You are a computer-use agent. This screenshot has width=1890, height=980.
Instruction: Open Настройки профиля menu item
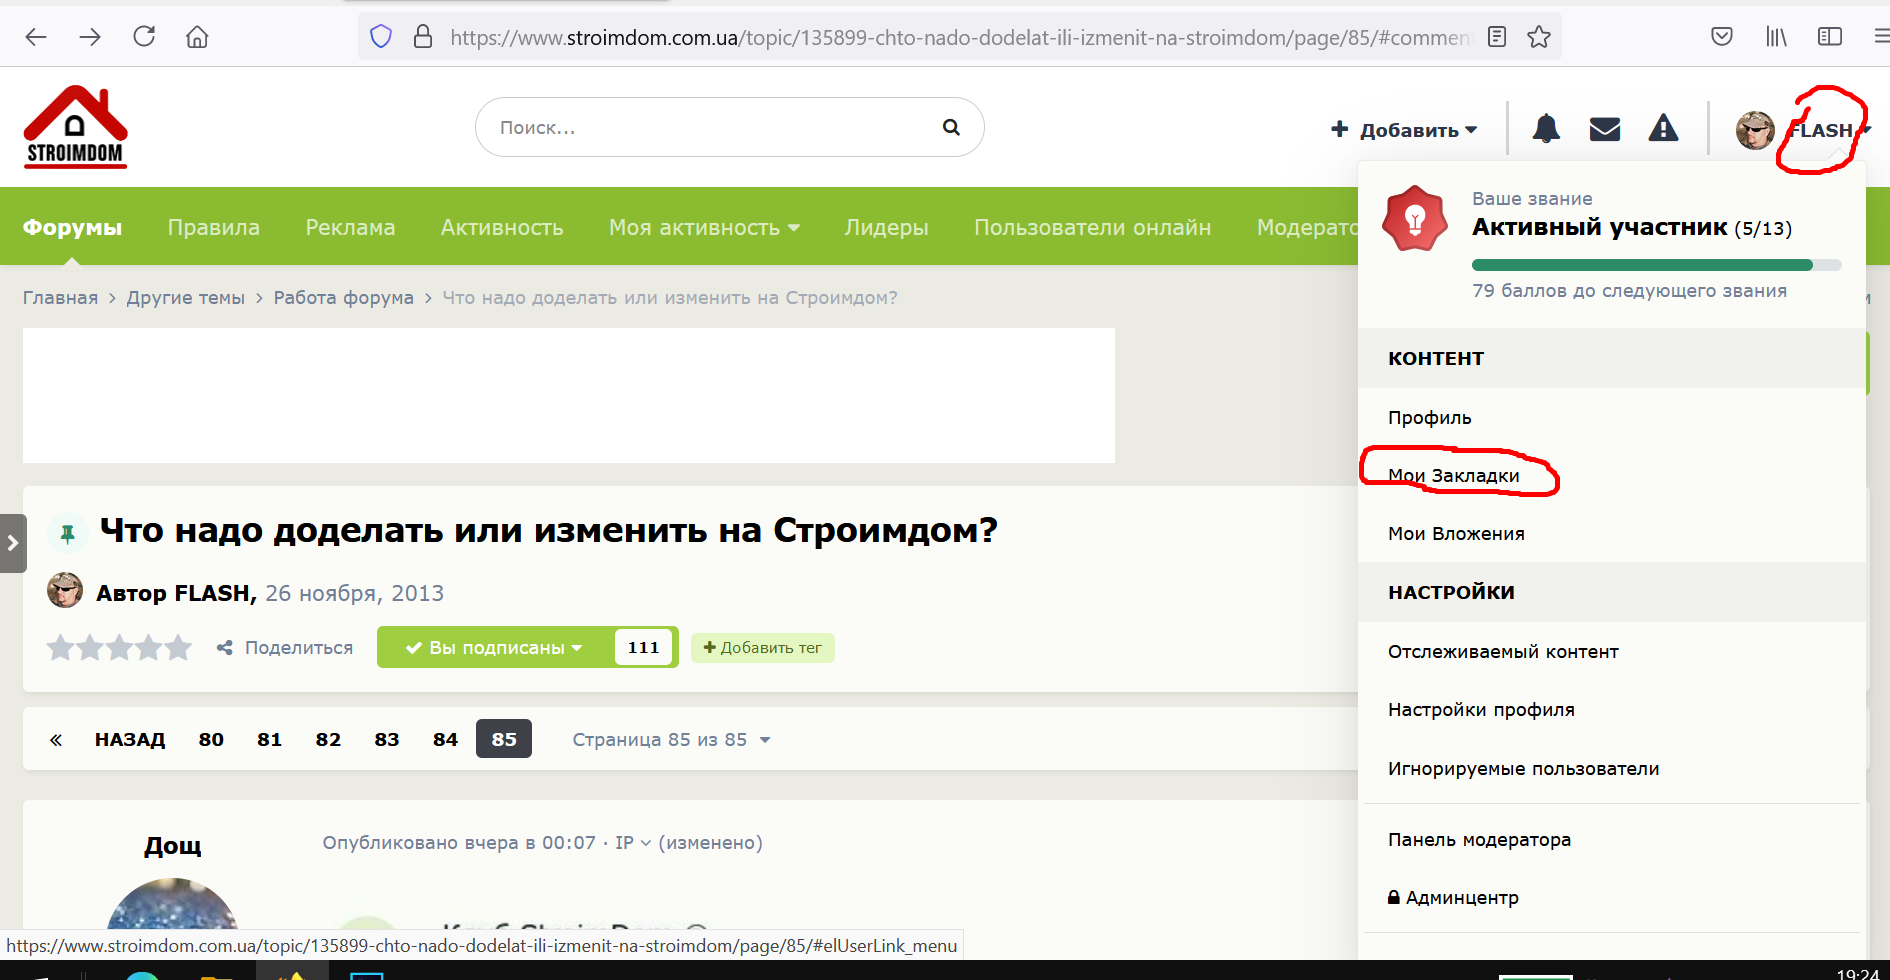point(1612,709)
